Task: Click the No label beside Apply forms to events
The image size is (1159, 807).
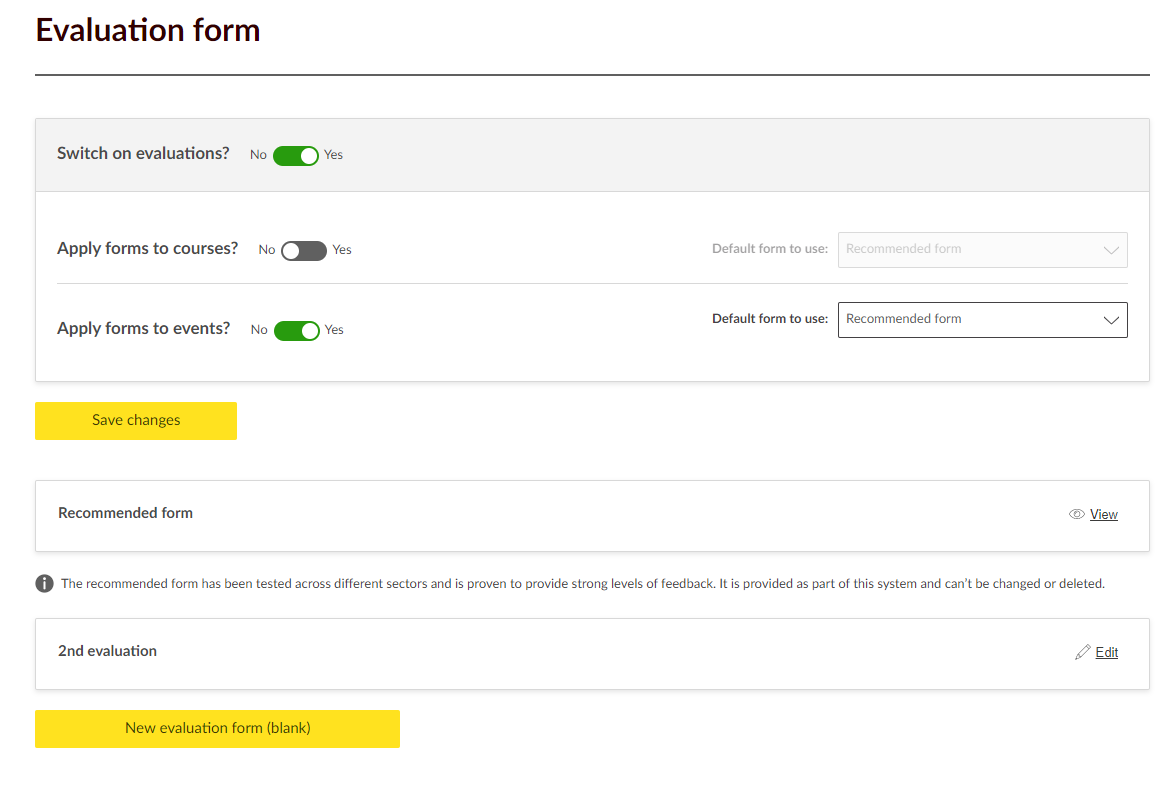Action: [259, 330]
